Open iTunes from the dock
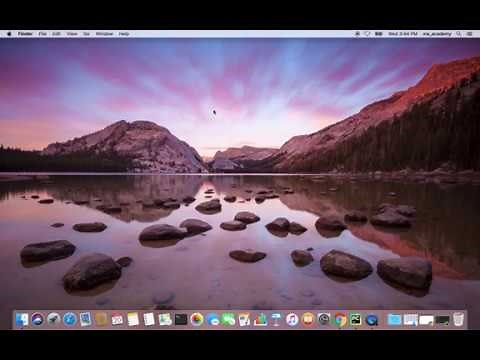Viewport: 480px width, 360px height. pos(292,320)
